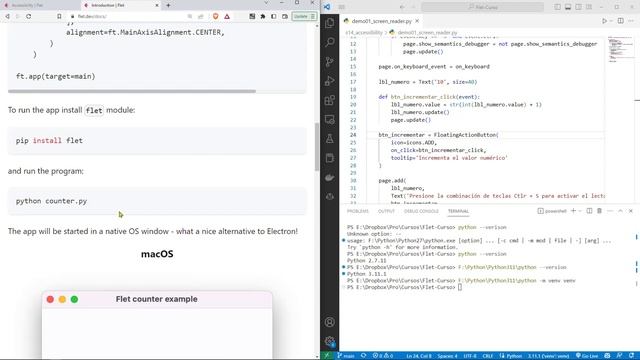Open the Search view in VS Code

[329, 42]
